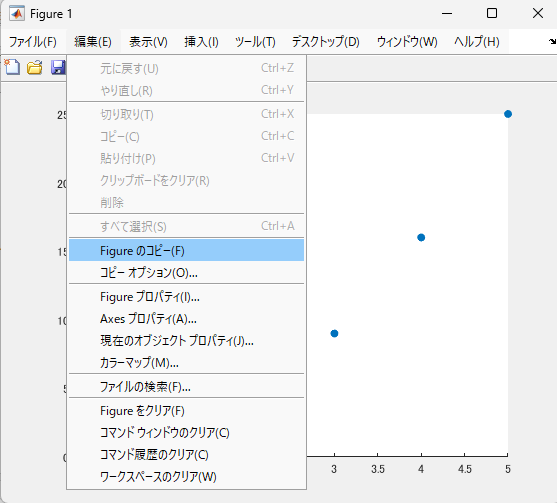Open Figure プロパティ(I)... dialog

[186, 297]
